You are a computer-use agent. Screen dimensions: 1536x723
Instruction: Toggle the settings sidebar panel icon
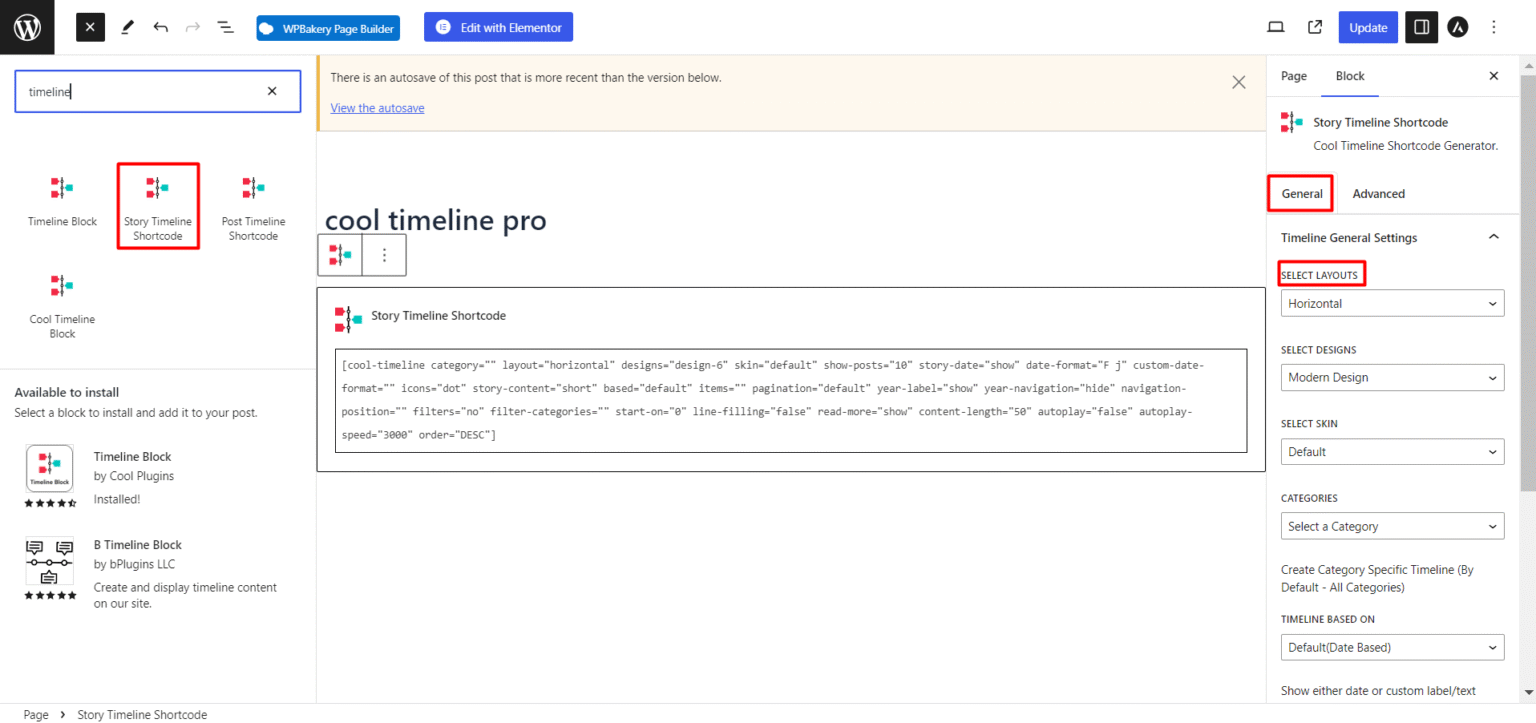(x=1420, y=27)
